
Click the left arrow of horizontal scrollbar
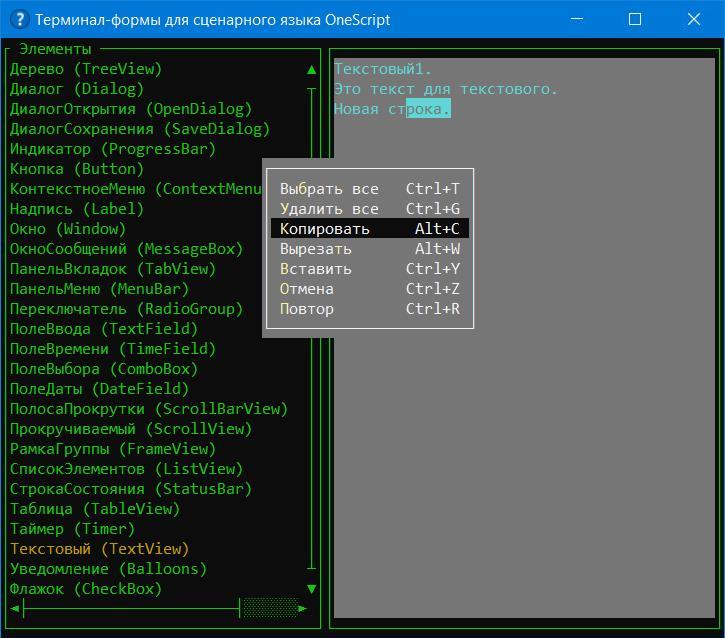point(13,608)
